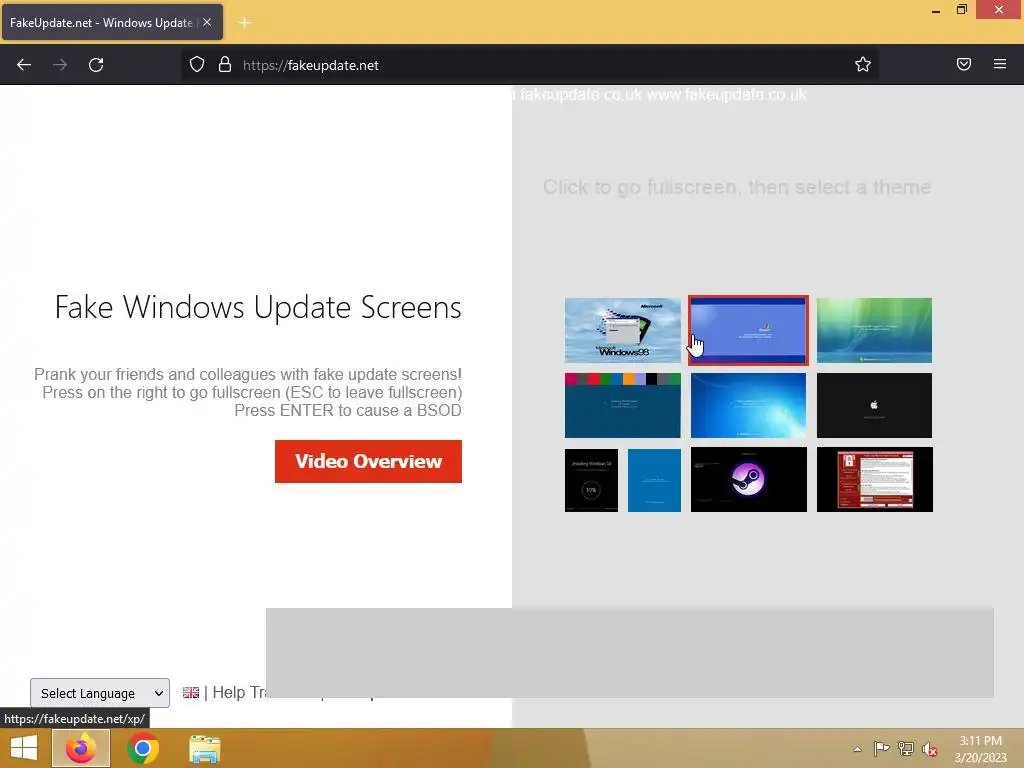The width and height of the screenshot is (1024, 768).
Task: Choose the plain blue Windows 10 thumbnail
Action: coord(654,480)
